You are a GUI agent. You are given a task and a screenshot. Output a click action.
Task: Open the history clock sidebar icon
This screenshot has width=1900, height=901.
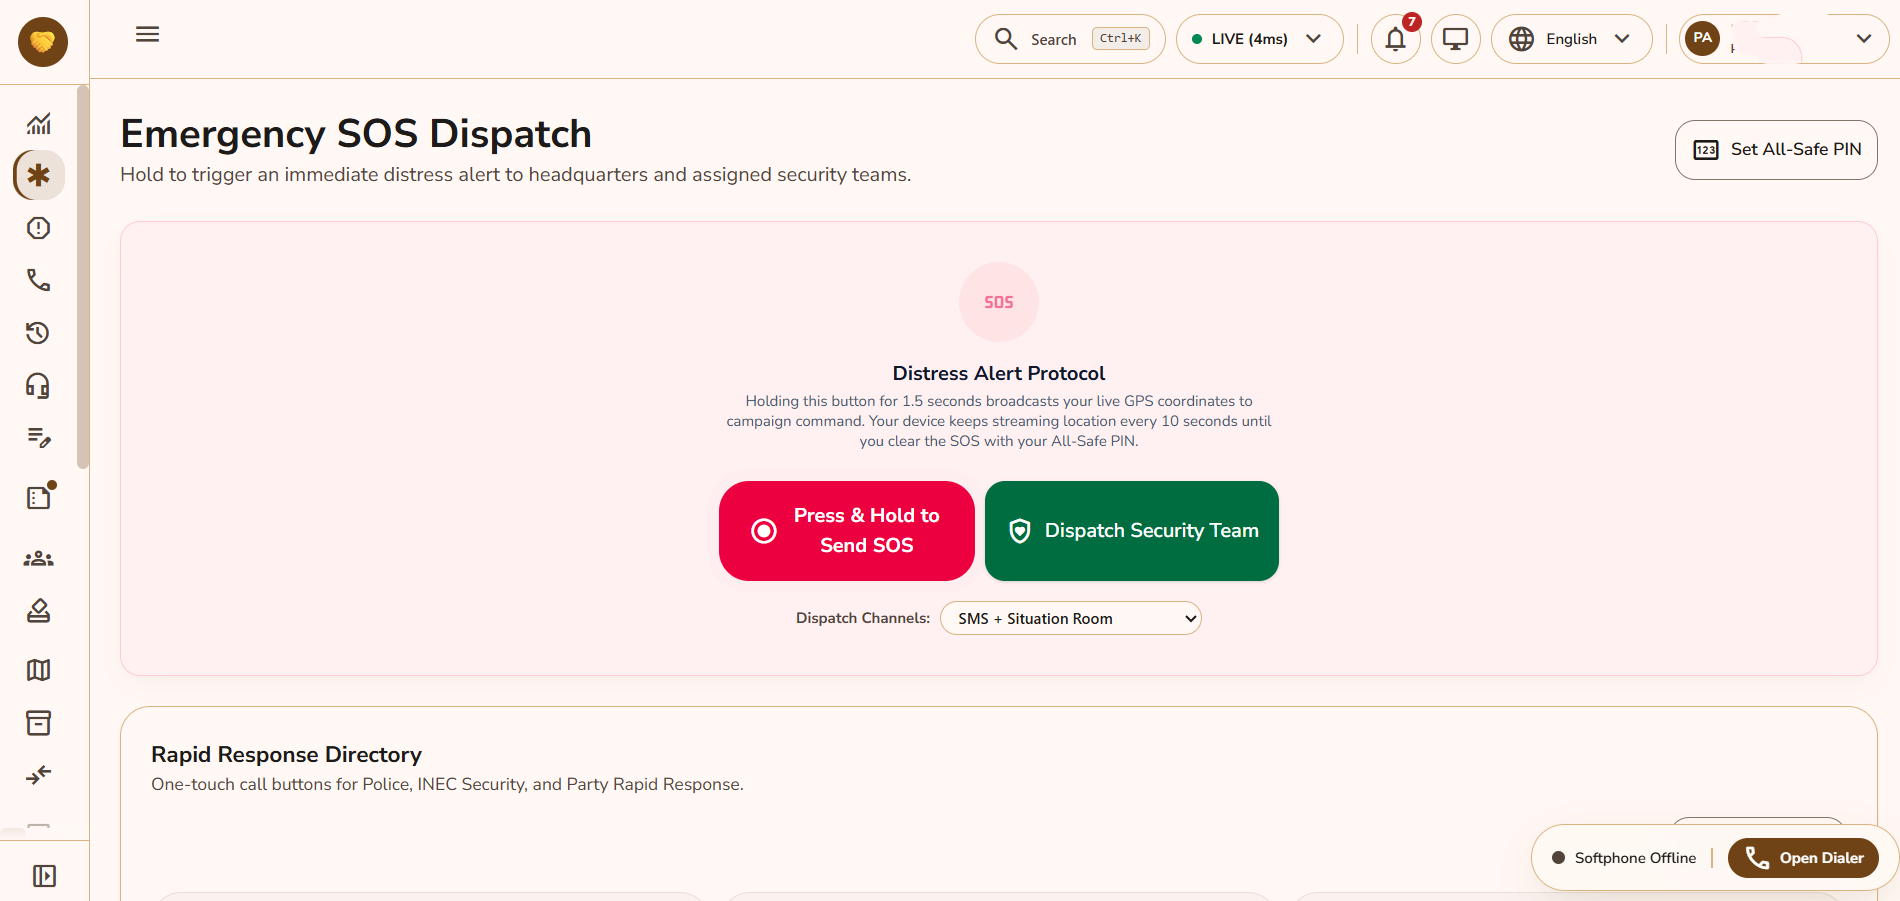(x=39, y=333)
